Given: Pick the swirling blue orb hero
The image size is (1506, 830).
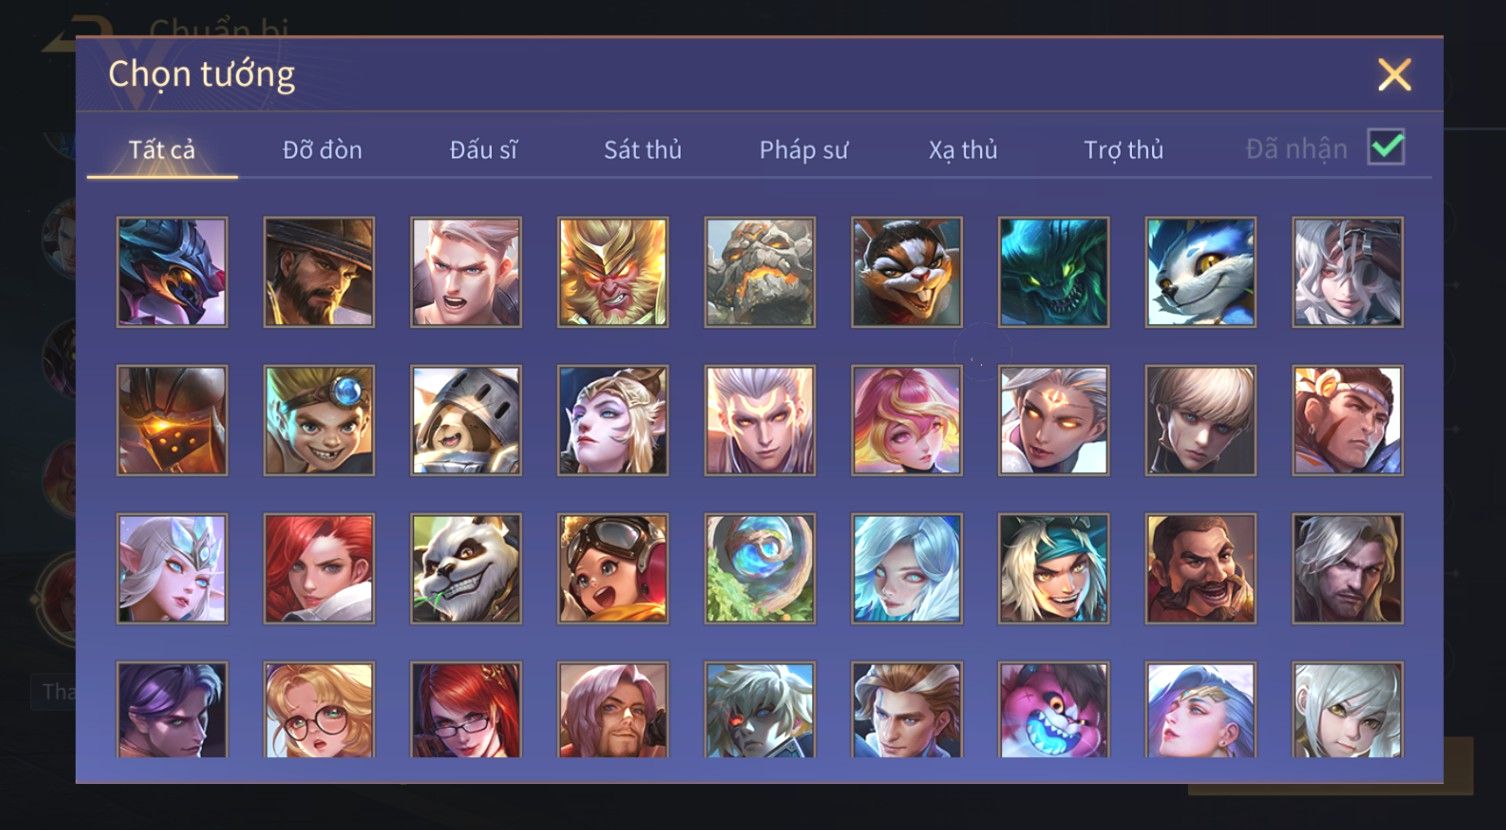Looking at the screenshot, I should point(760,569).
